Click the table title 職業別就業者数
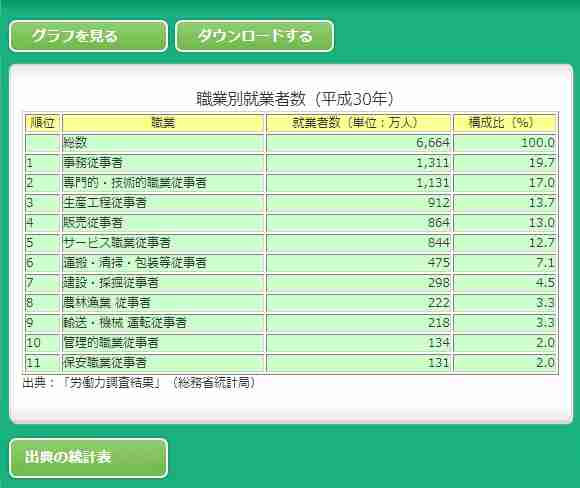 pos(251,99)
